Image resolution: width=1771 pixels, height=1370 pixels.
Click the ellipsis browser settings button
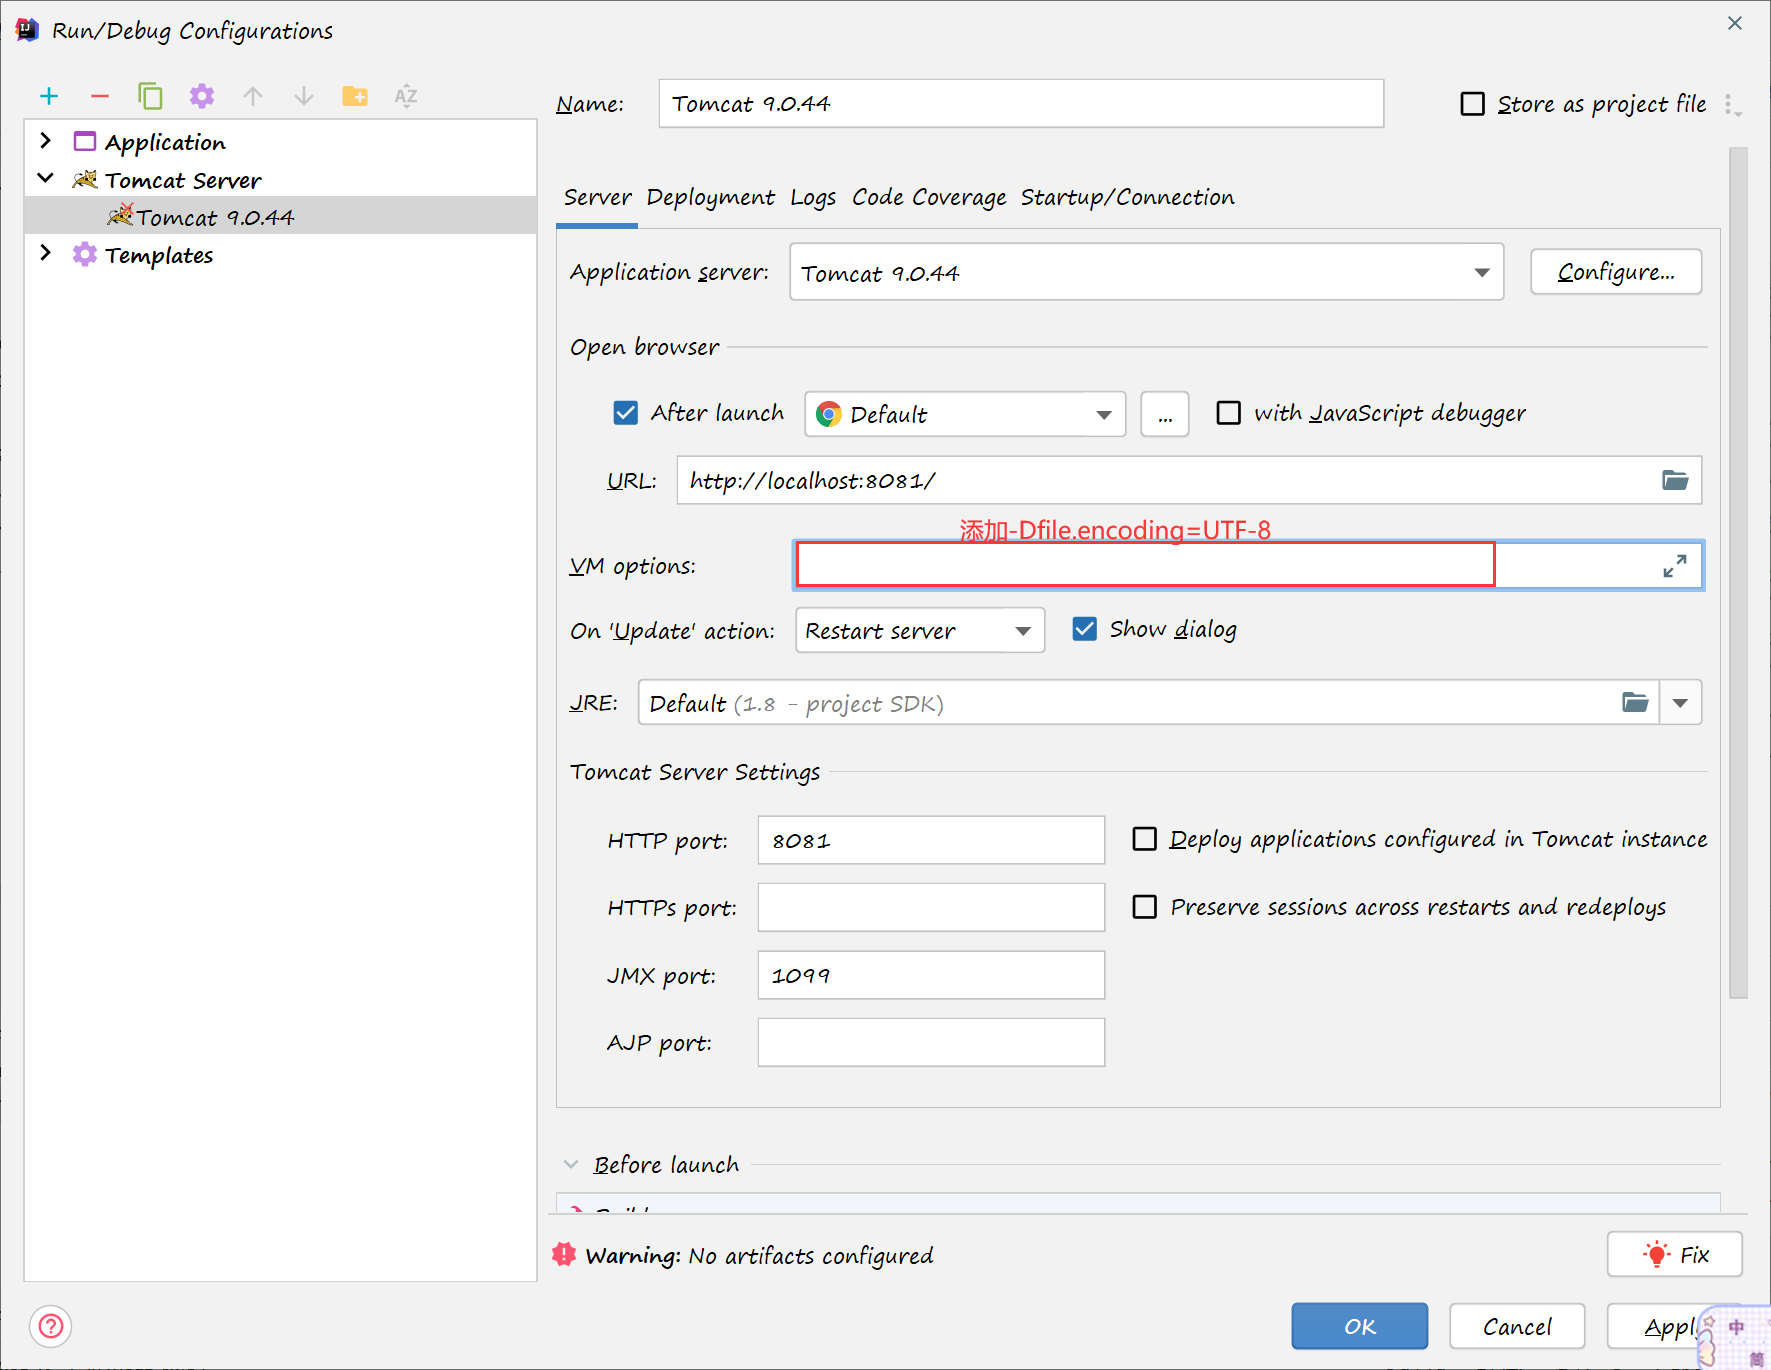1165,414
